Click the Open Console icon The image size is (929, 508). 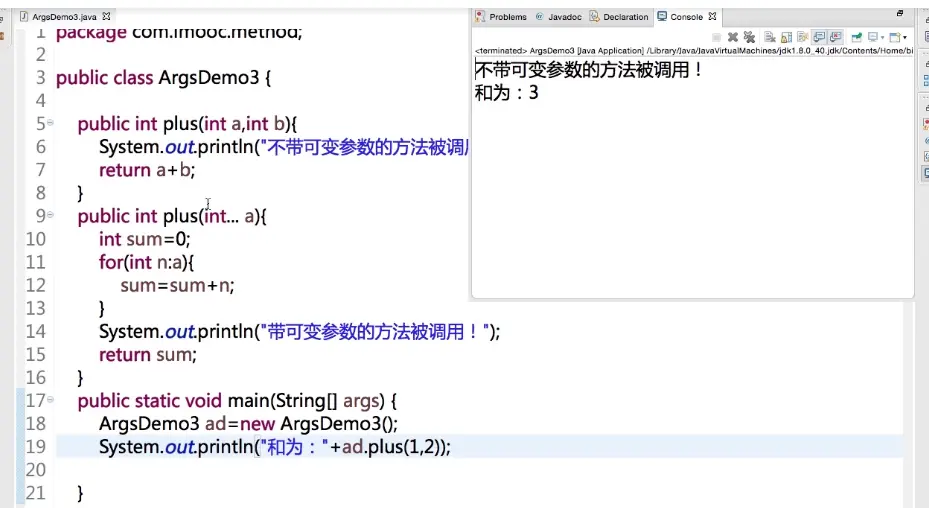895,37
